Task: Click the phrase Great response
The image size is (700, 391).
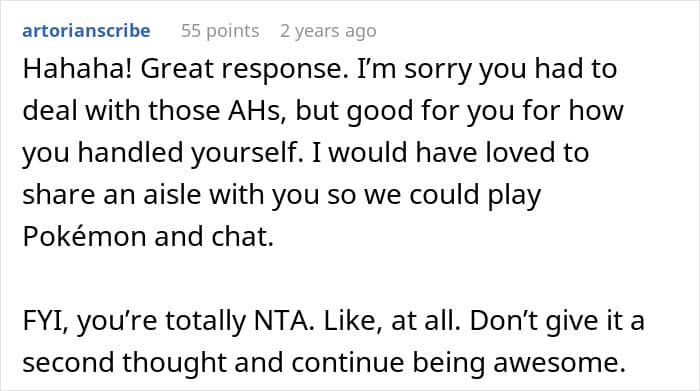Action: click(244, 70)
